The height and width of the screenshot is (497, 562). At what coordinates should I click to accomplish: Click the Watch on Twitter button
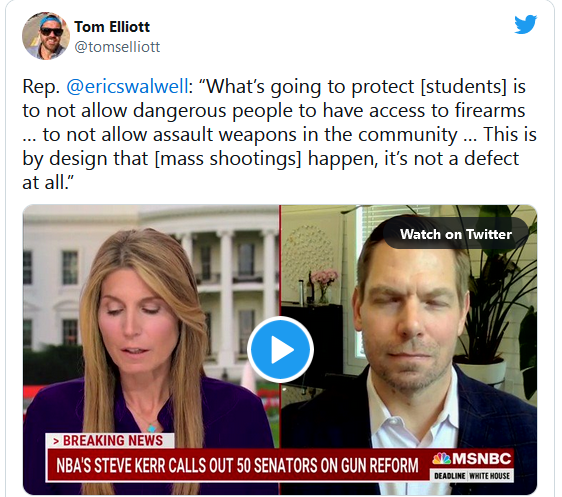coord(456,234)
